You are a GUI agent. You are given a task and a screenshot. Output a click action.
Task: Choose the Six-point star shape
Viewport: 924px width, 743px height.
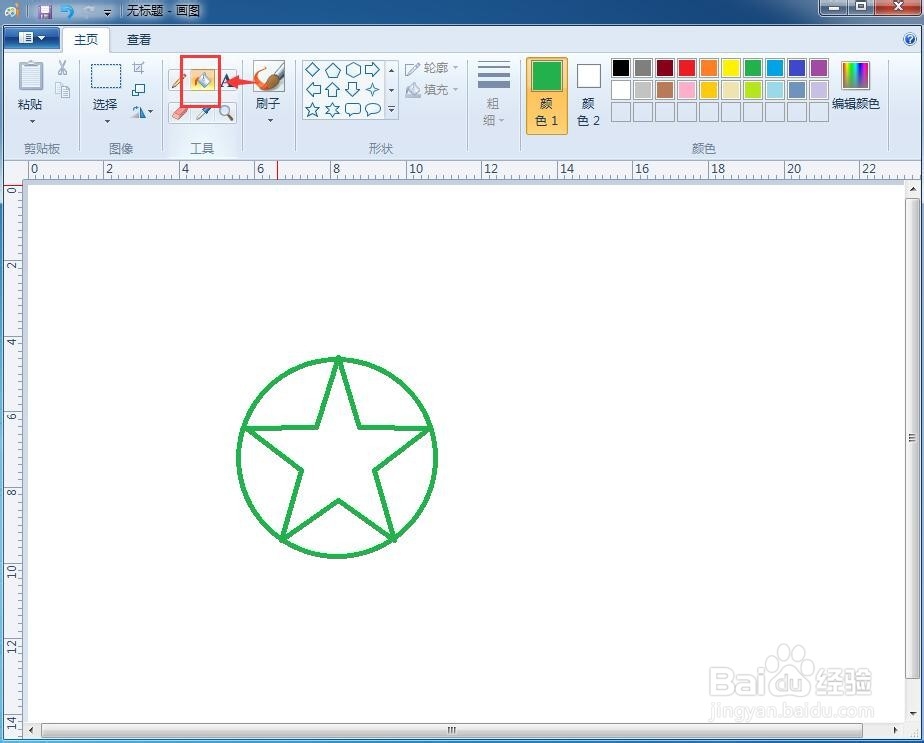tap(333, 110)
